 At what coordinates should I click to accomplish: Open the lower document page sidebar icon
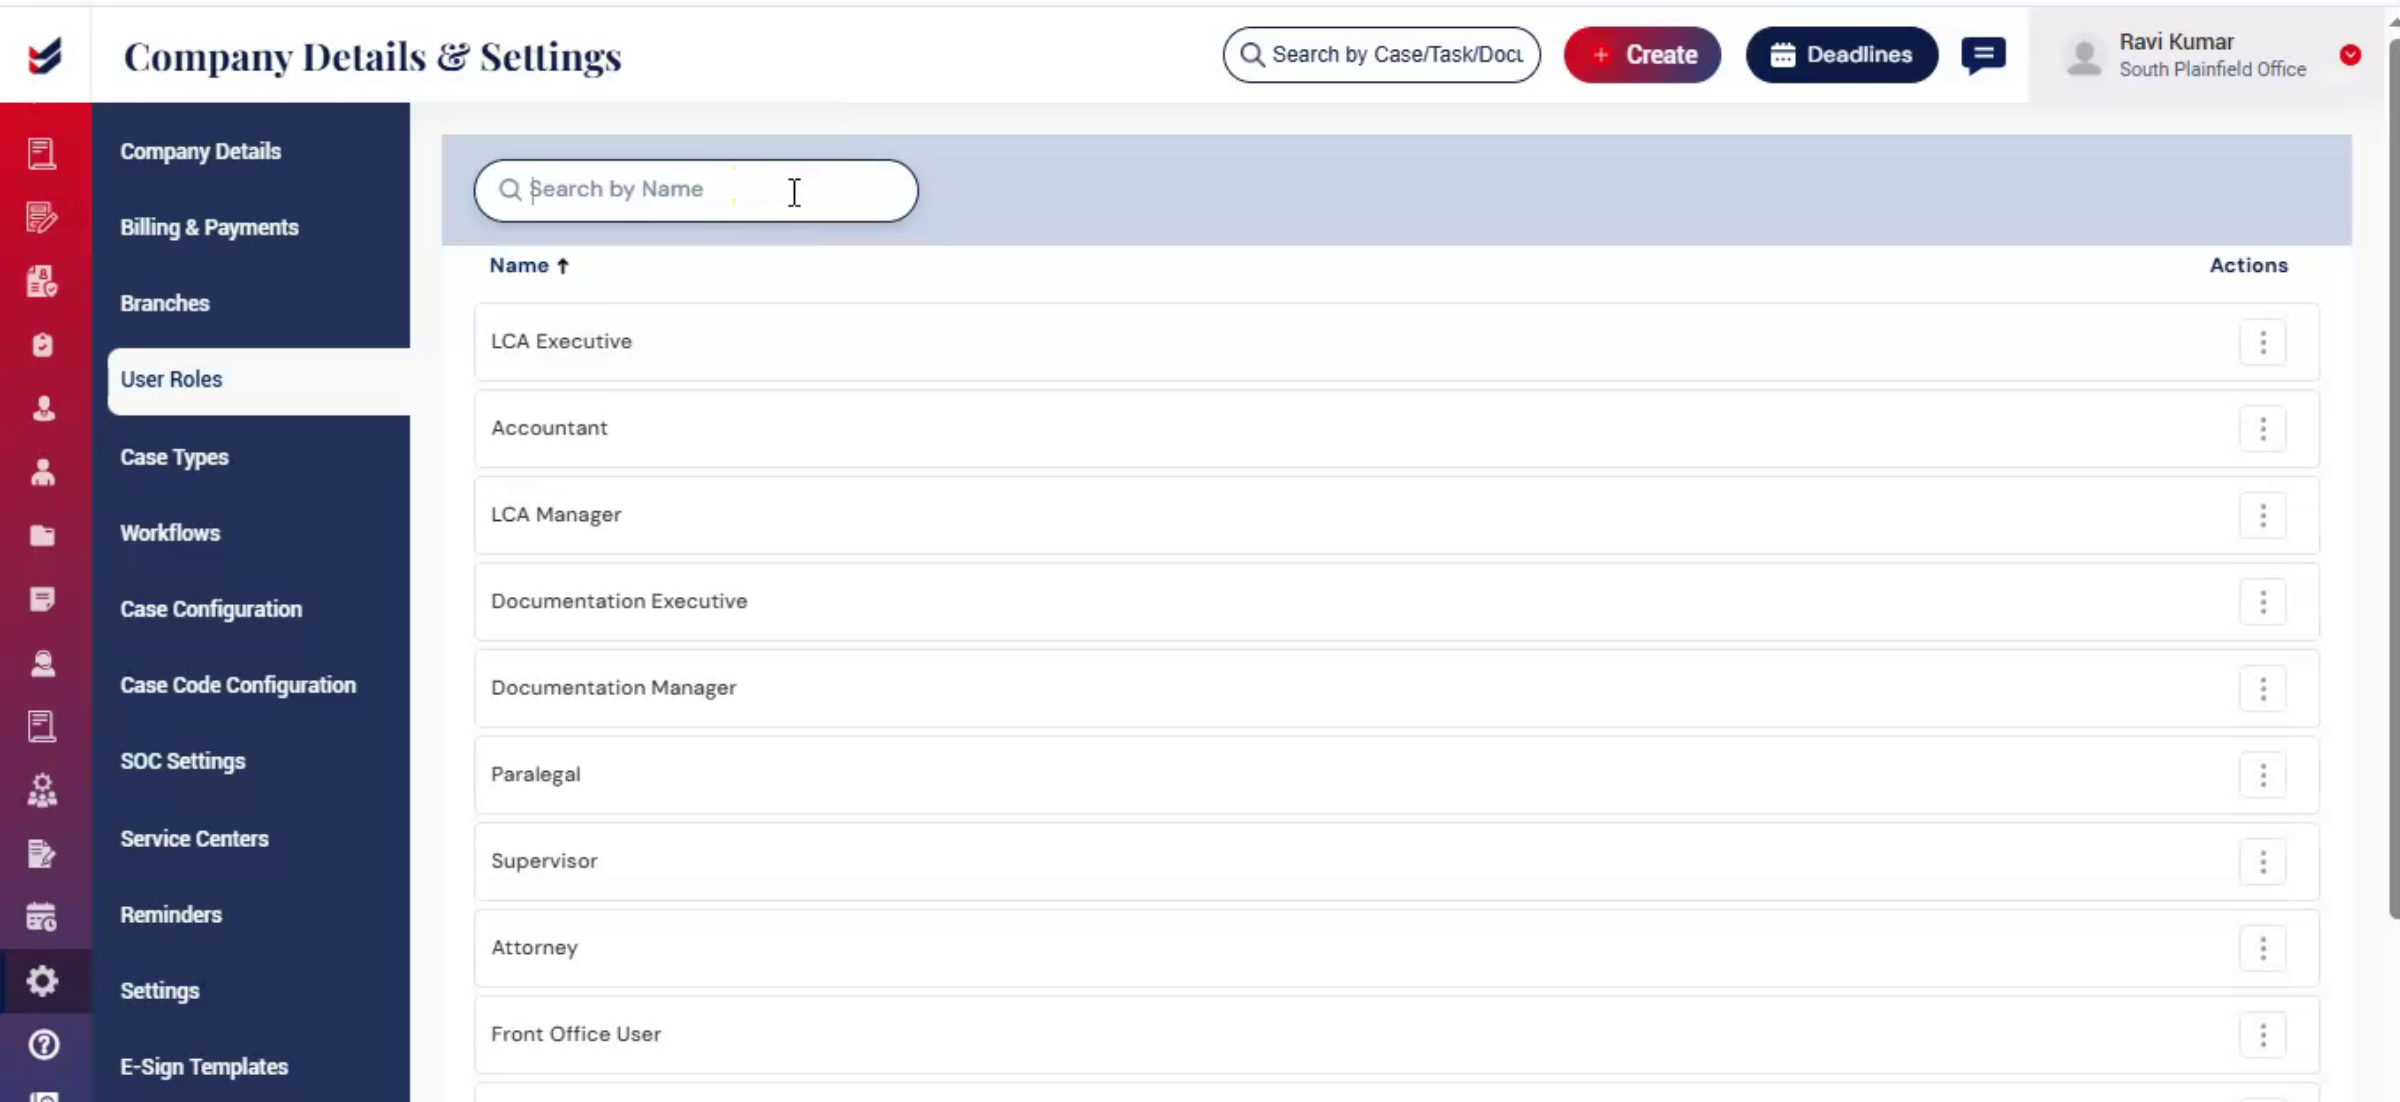tap(42, 726)
